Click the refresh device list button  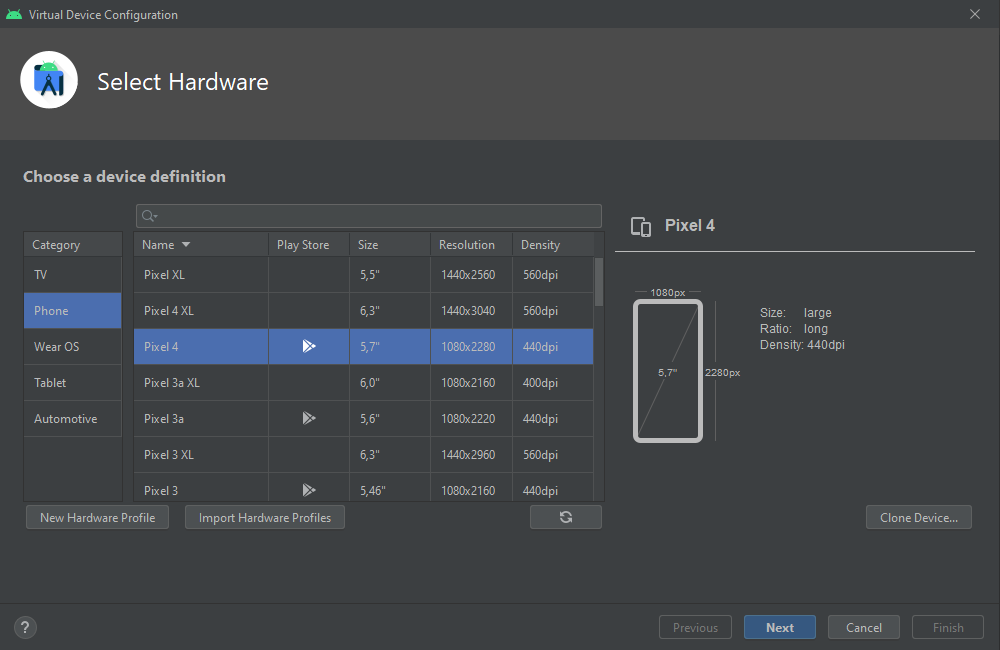coord(566,517)
